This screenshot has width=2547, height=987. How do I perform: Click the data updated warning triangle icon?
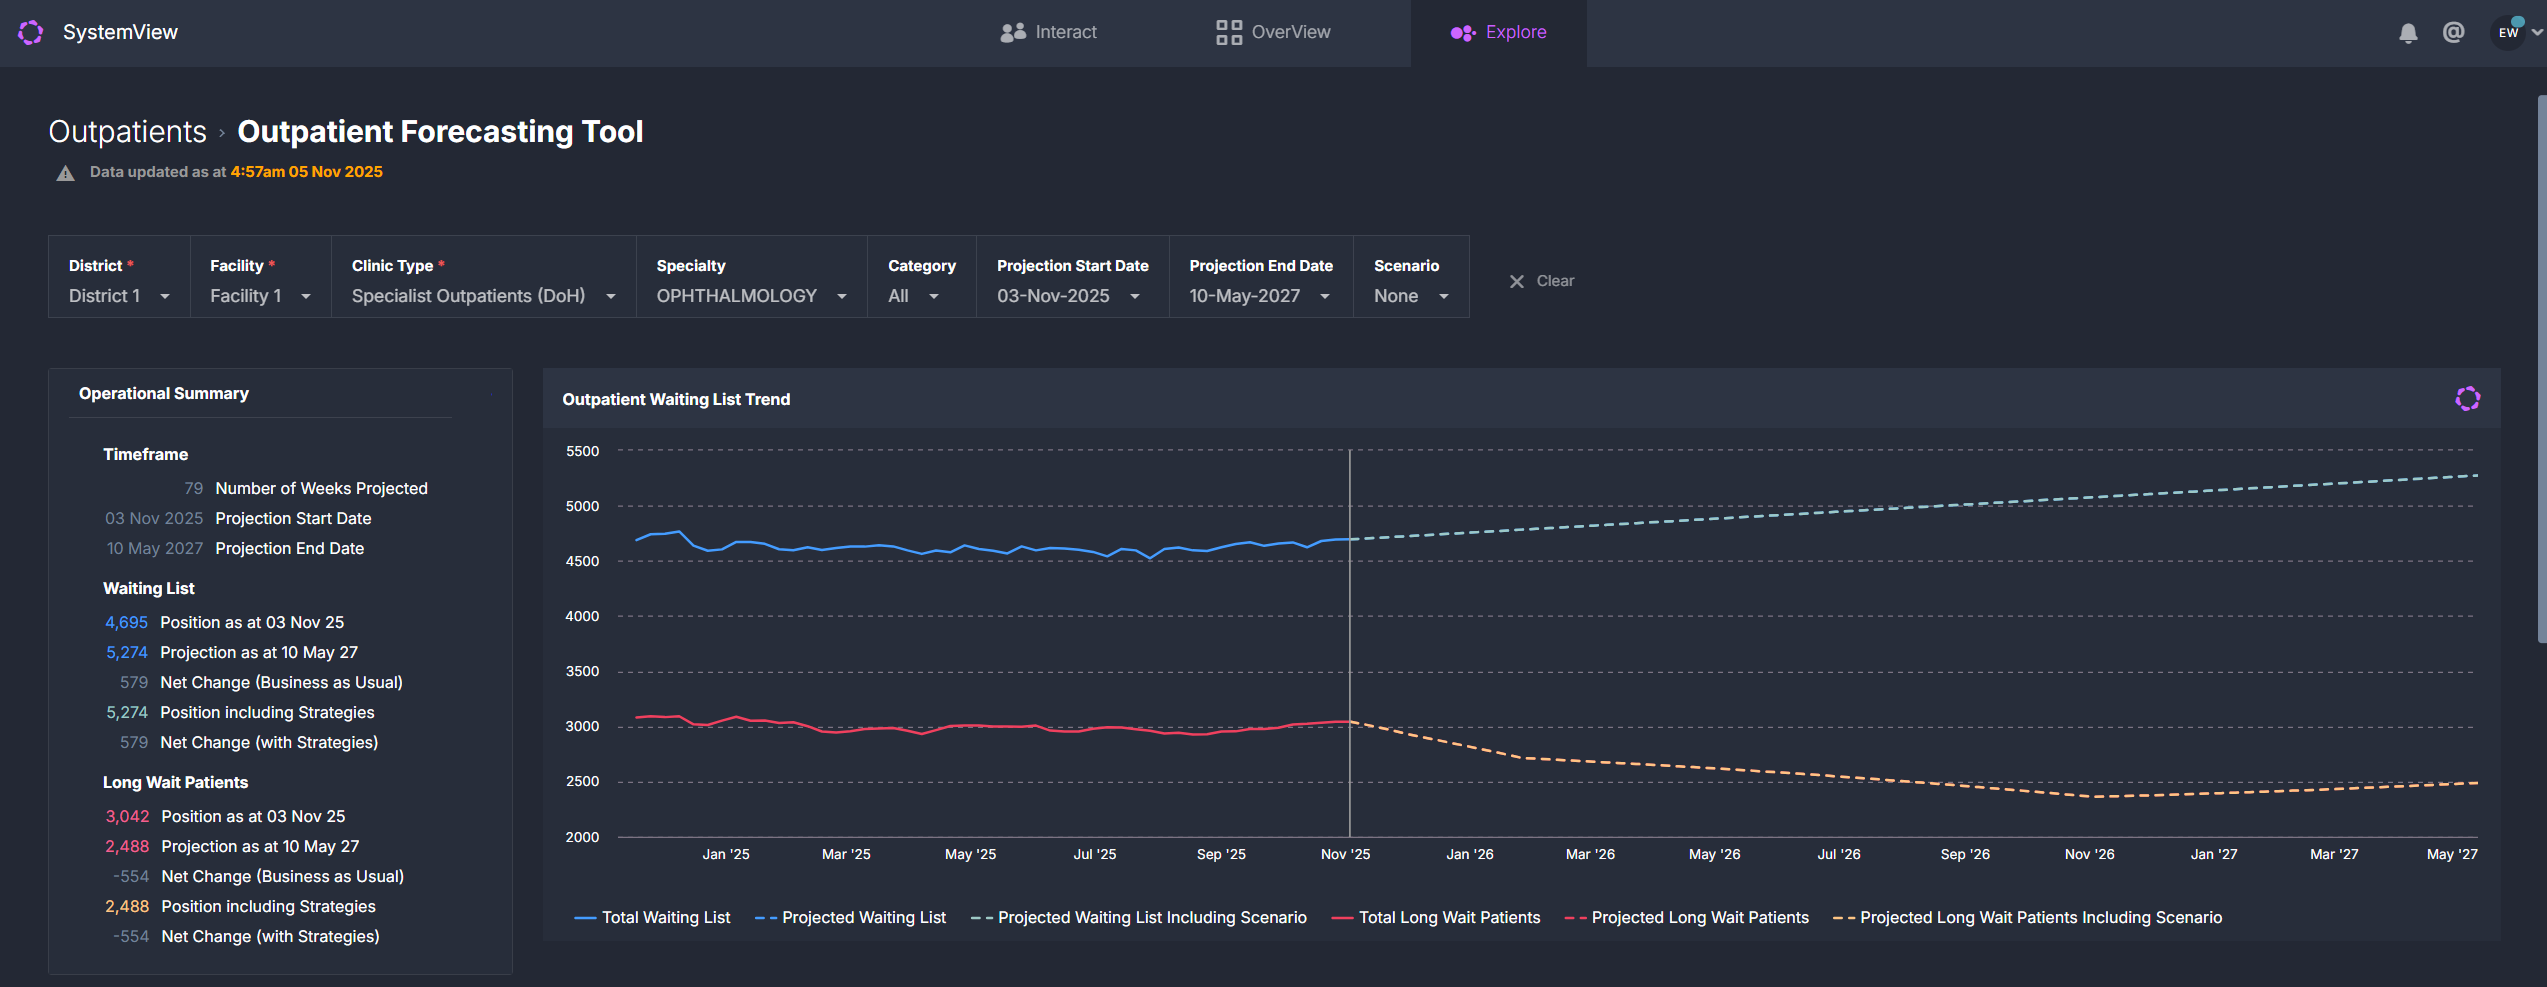click(66, 173)
